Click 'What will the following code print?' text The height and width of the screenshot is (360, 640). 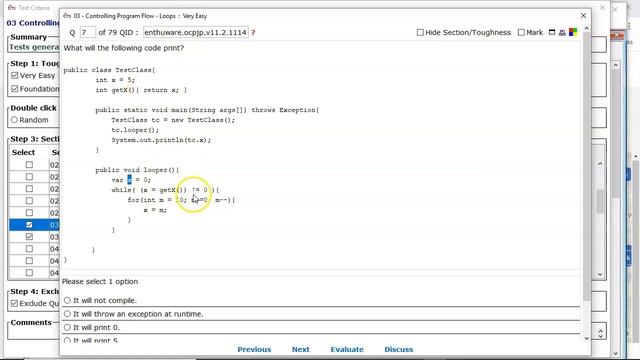pos(124,48)
